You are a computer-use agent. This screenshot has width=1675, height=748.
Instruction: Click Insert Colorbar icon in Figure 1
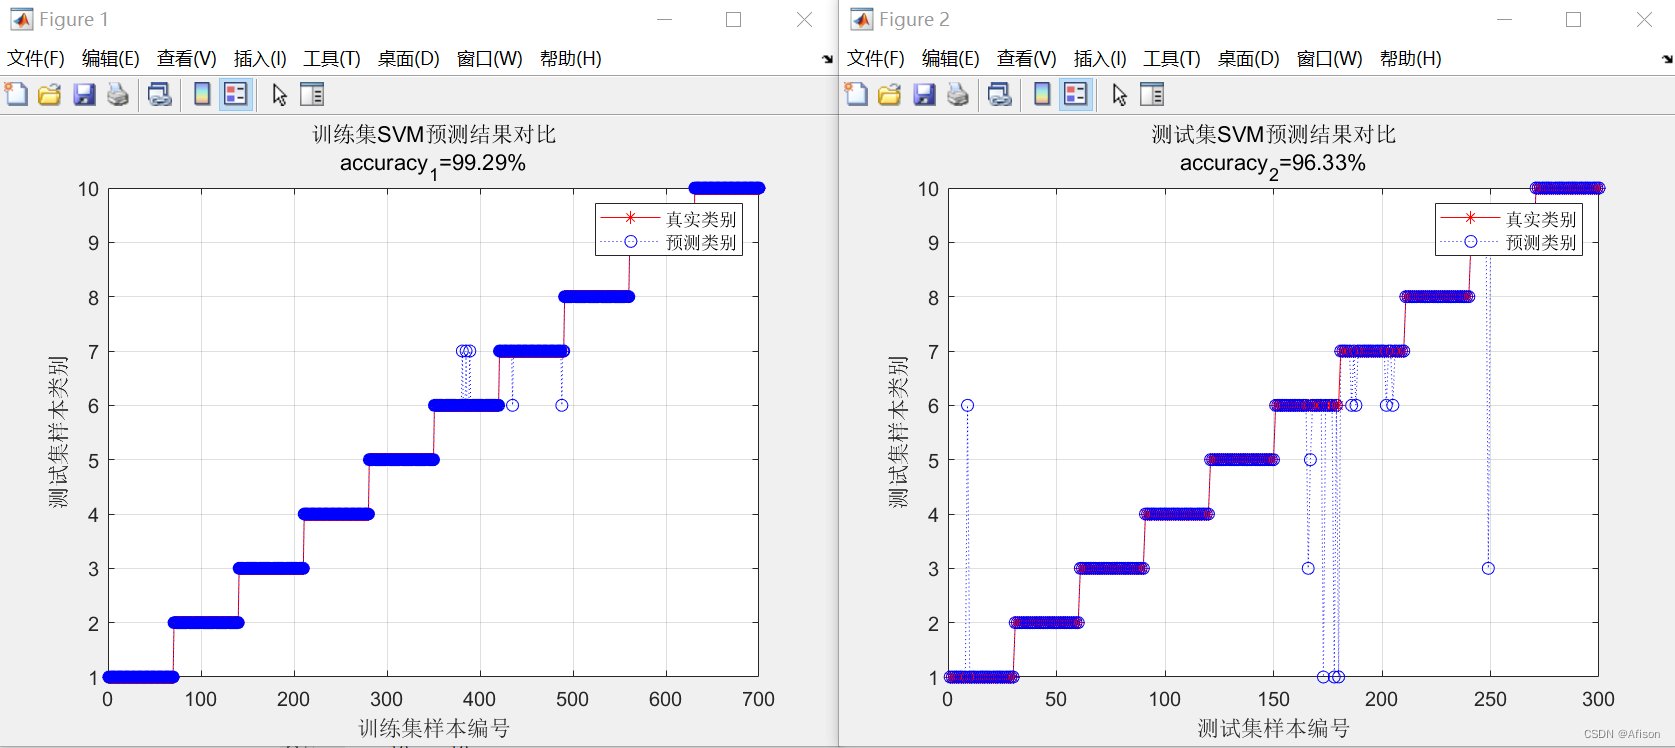pyautogui.click(x=202, y=95)
